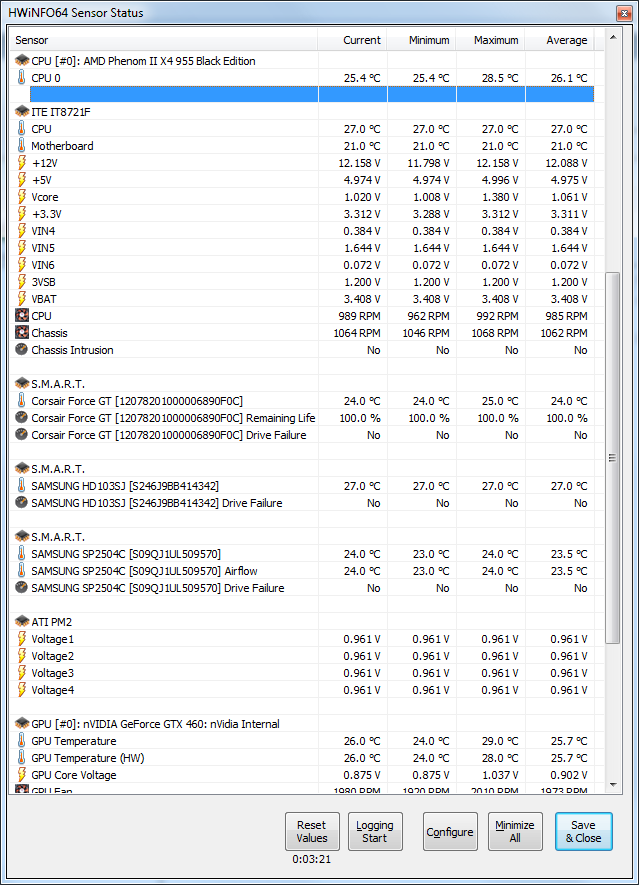Image resolution: width=639 pixels, height=885 pixels.
Task: Click the lightning icon beside GPU Core Voltage
Action: coord(21,774)
